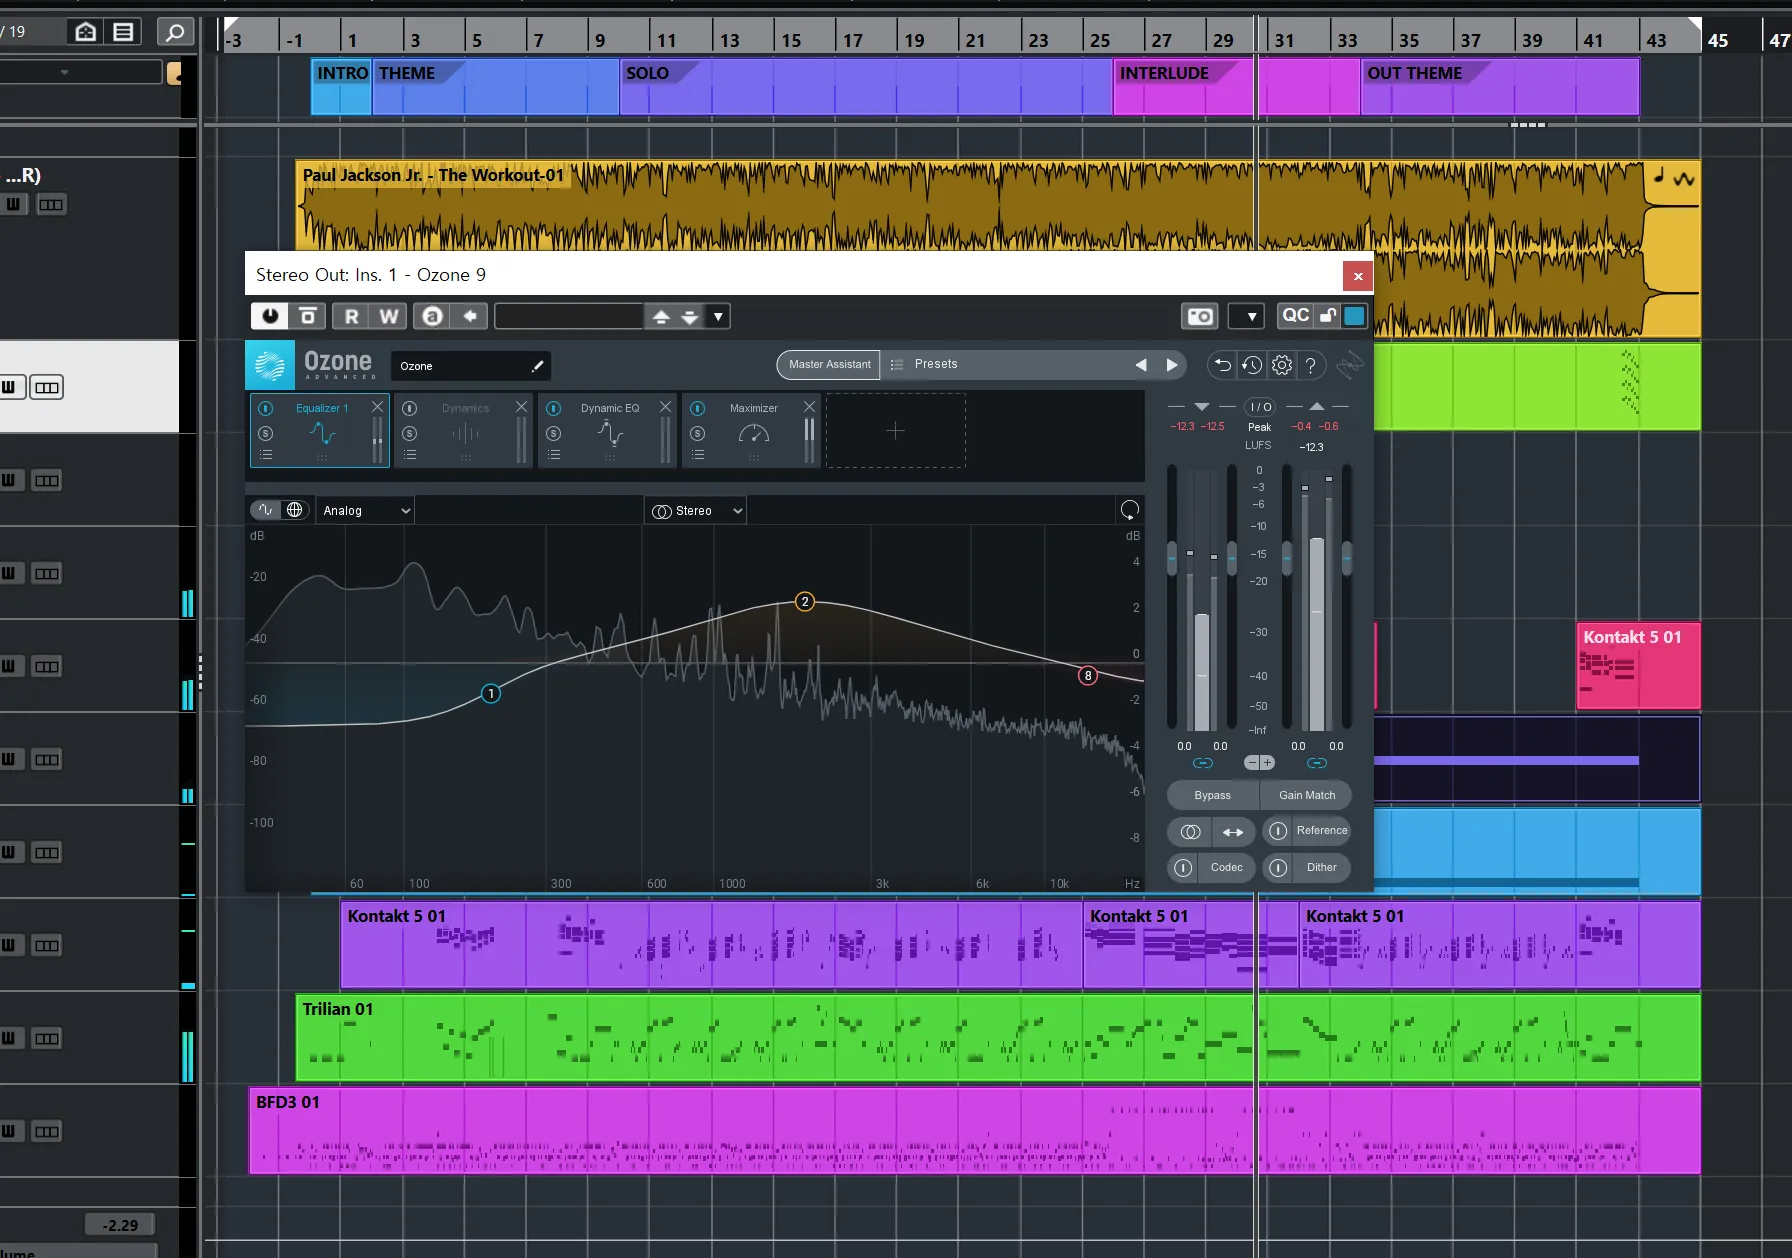Remove the Maximizer module

809,407
